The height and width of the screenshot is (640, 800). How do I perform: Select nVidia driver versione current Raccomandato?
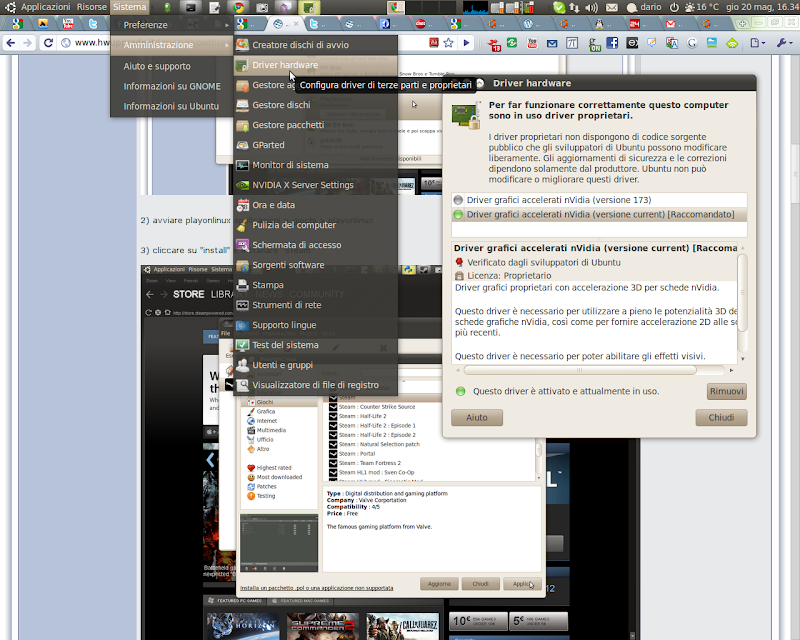(599, 214)
